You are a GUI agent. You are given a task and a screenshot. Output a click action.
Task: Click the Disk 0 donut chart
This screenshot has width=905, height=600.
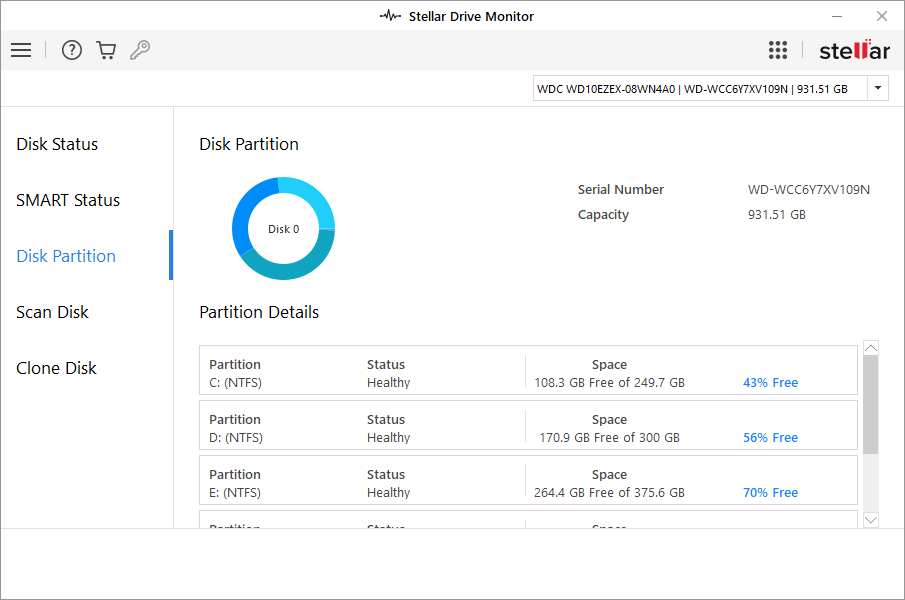[284, 229]
